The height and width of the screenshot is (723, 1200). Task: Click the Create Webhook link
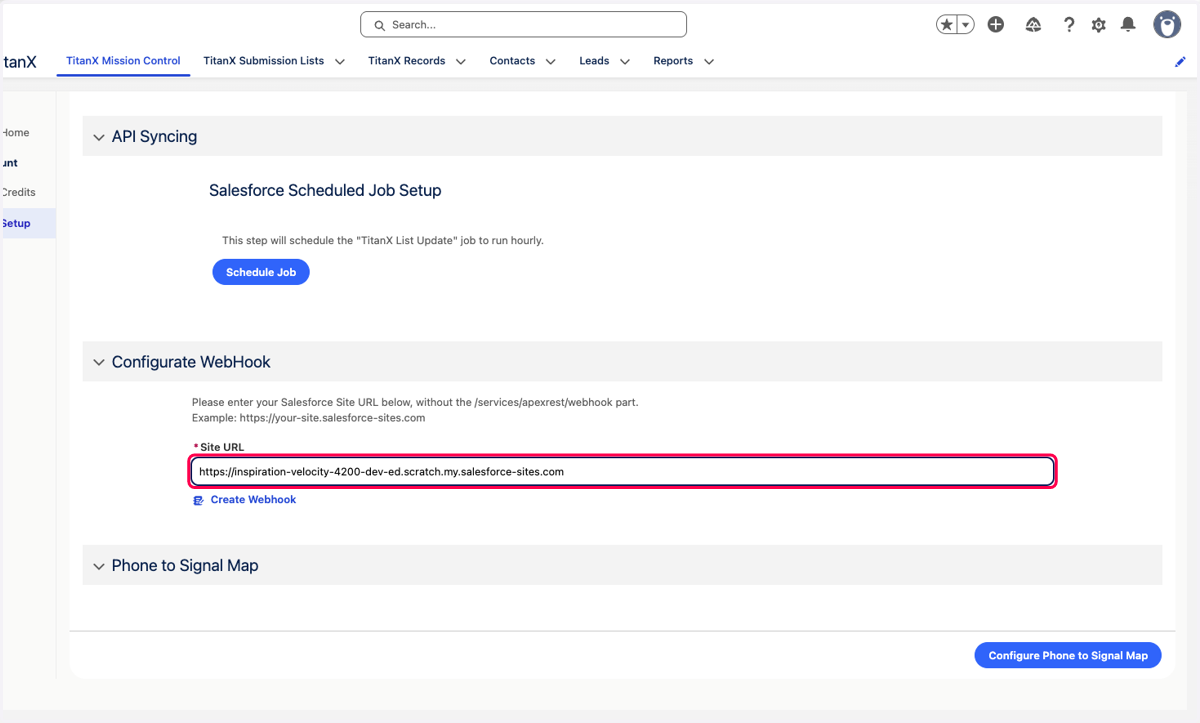tap(253, 500)
